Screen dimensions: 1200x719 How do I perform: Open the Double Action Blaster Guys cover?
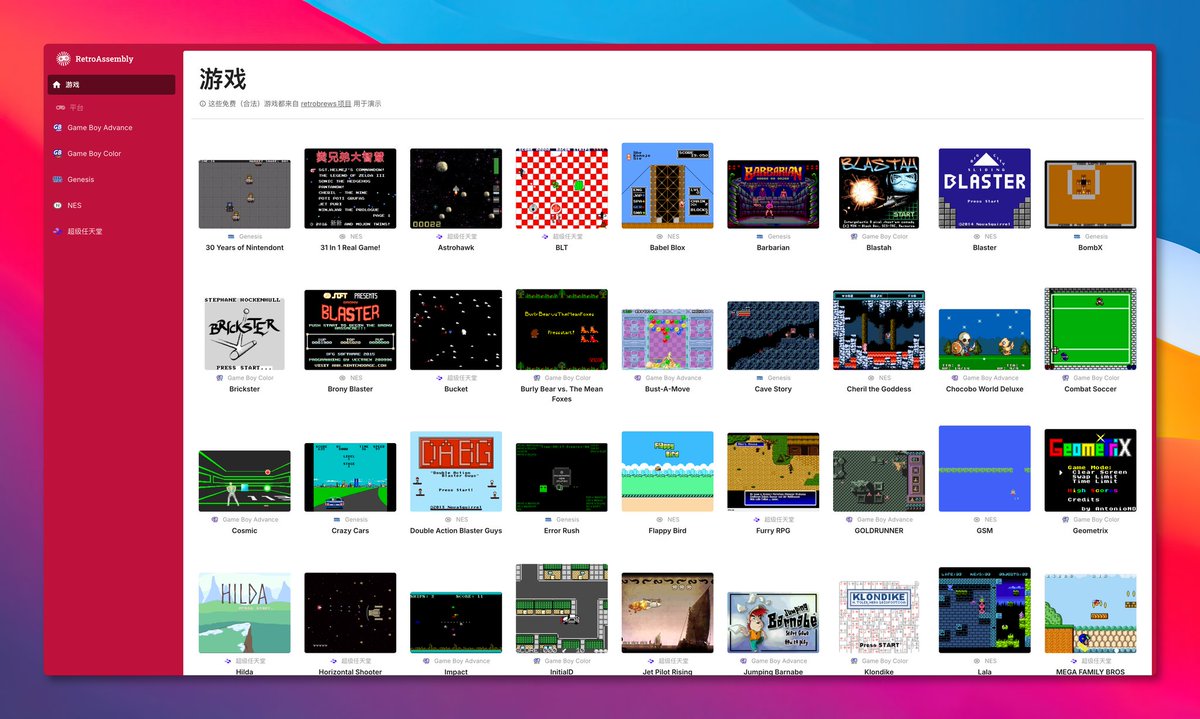click(x=456, y=472)
